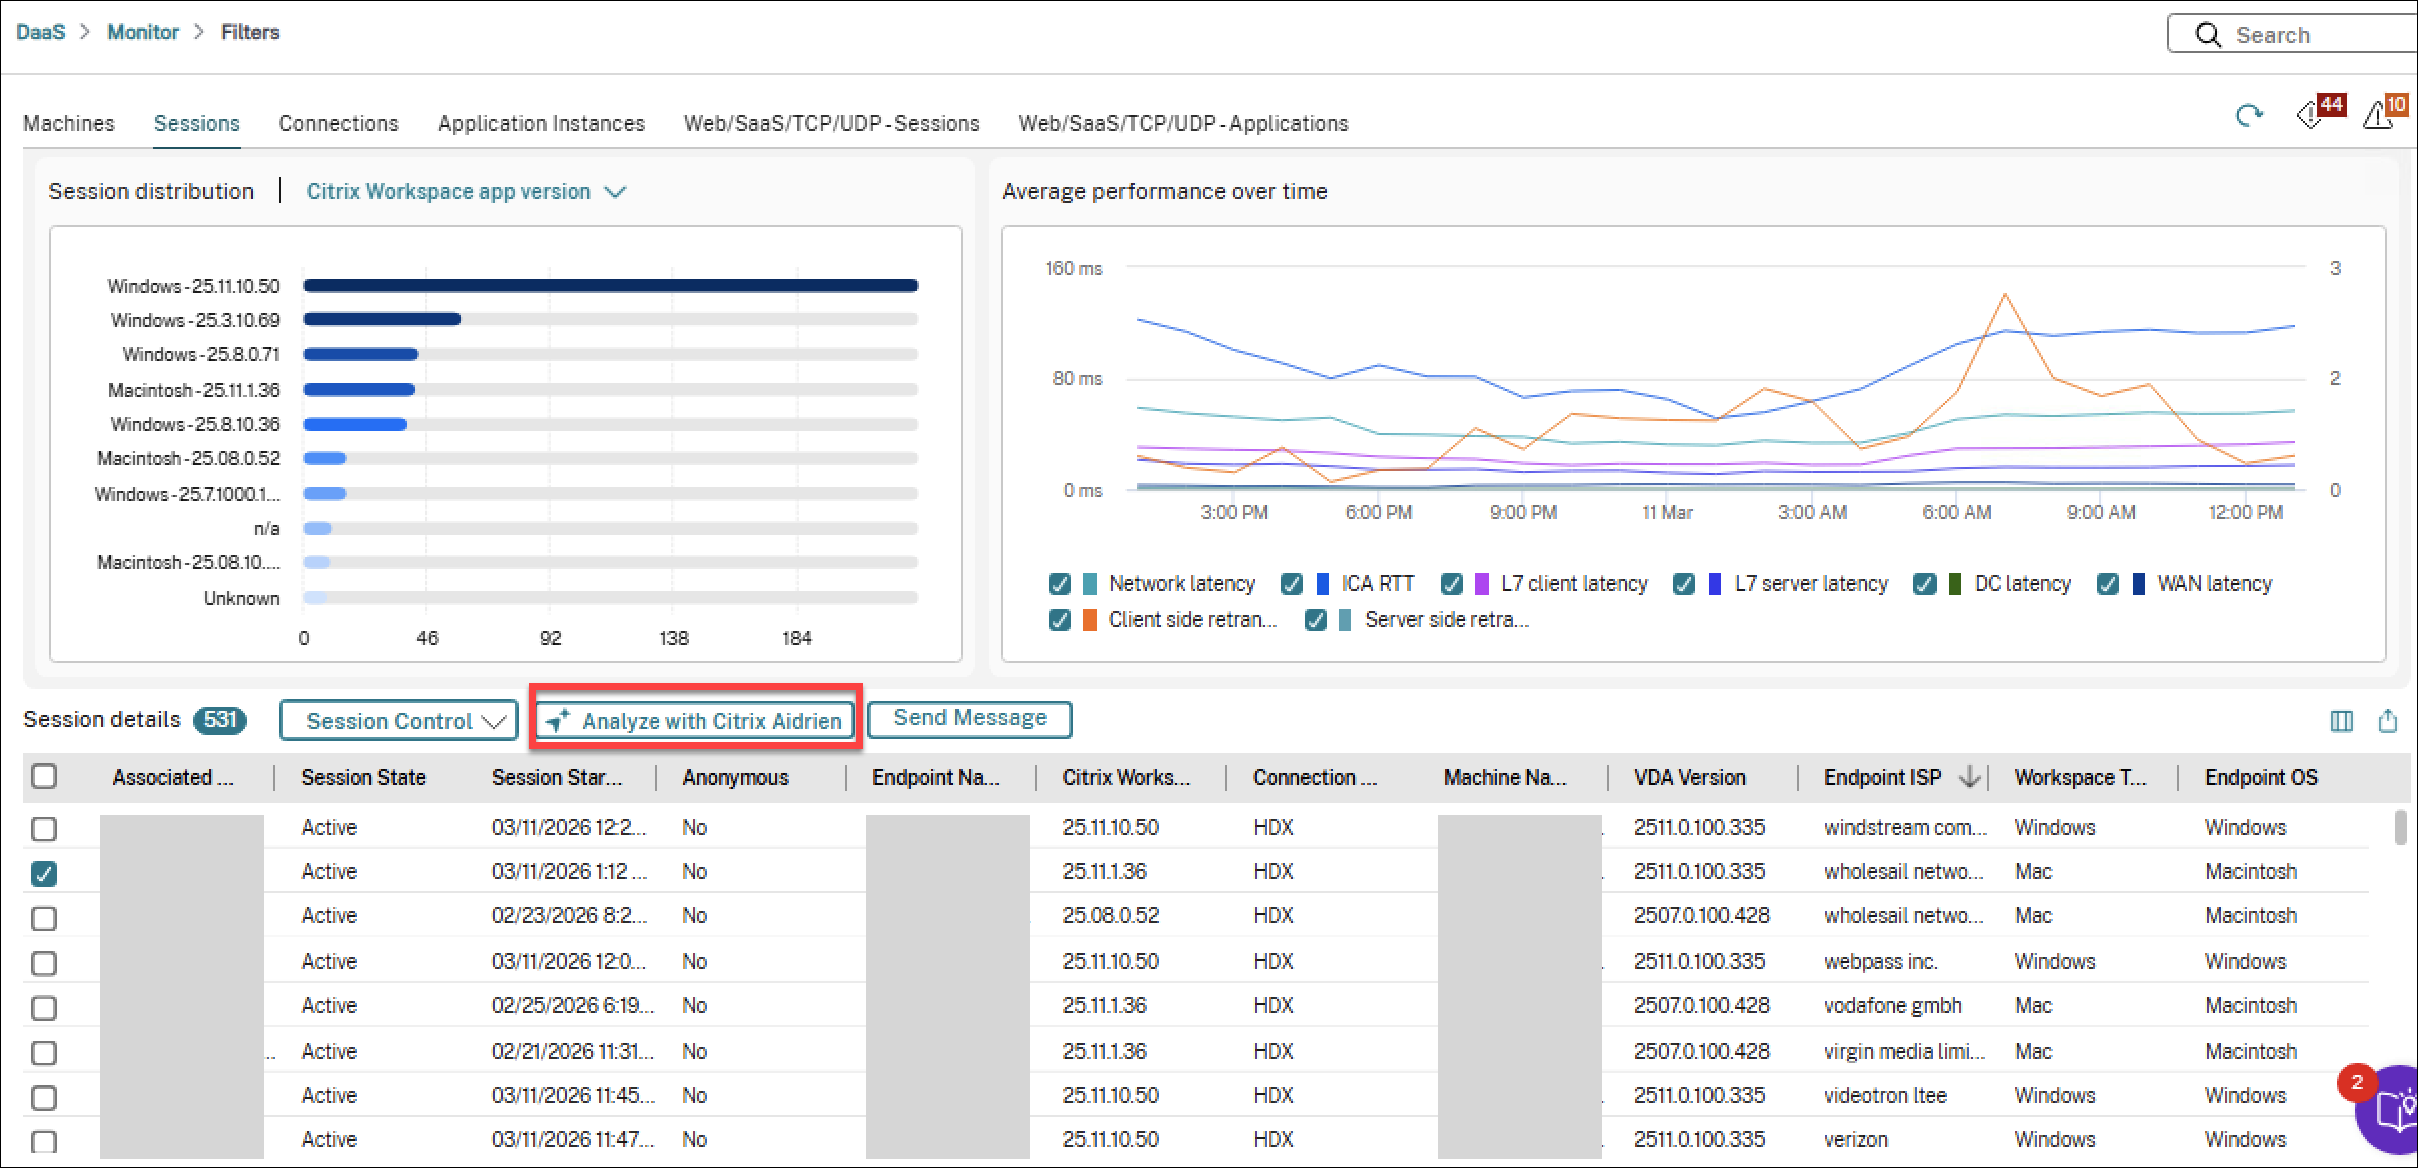This screenshot has height=1168, width=2418.
Task: Open critical alerts icon with 44 badge
Action: pyautogui.click(x=2320, y=112)
